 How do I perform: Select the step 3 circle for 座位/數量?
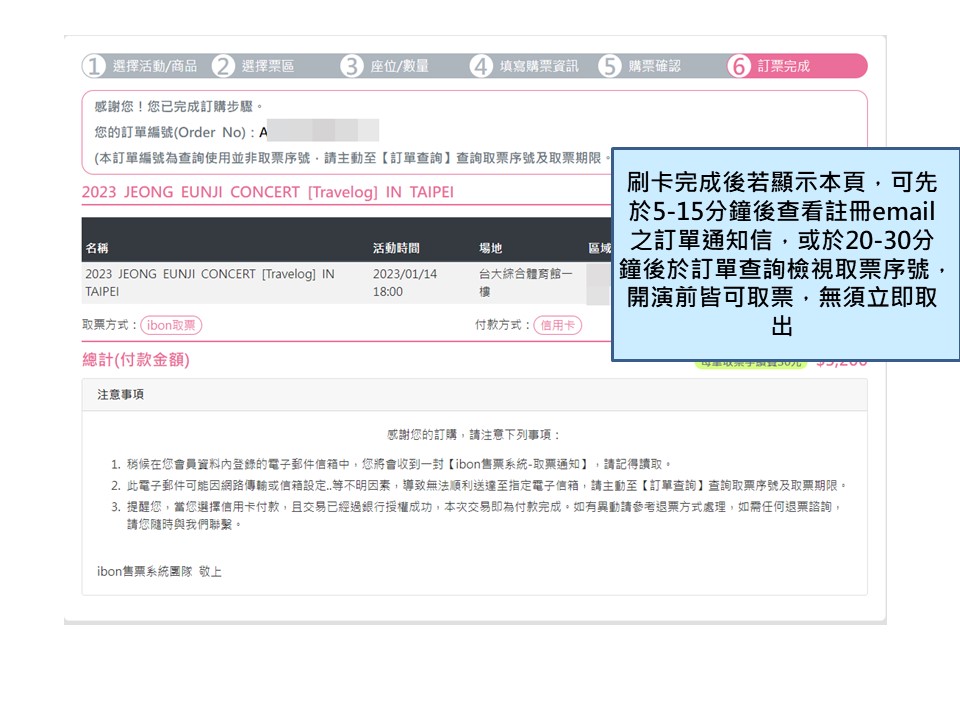352,67
